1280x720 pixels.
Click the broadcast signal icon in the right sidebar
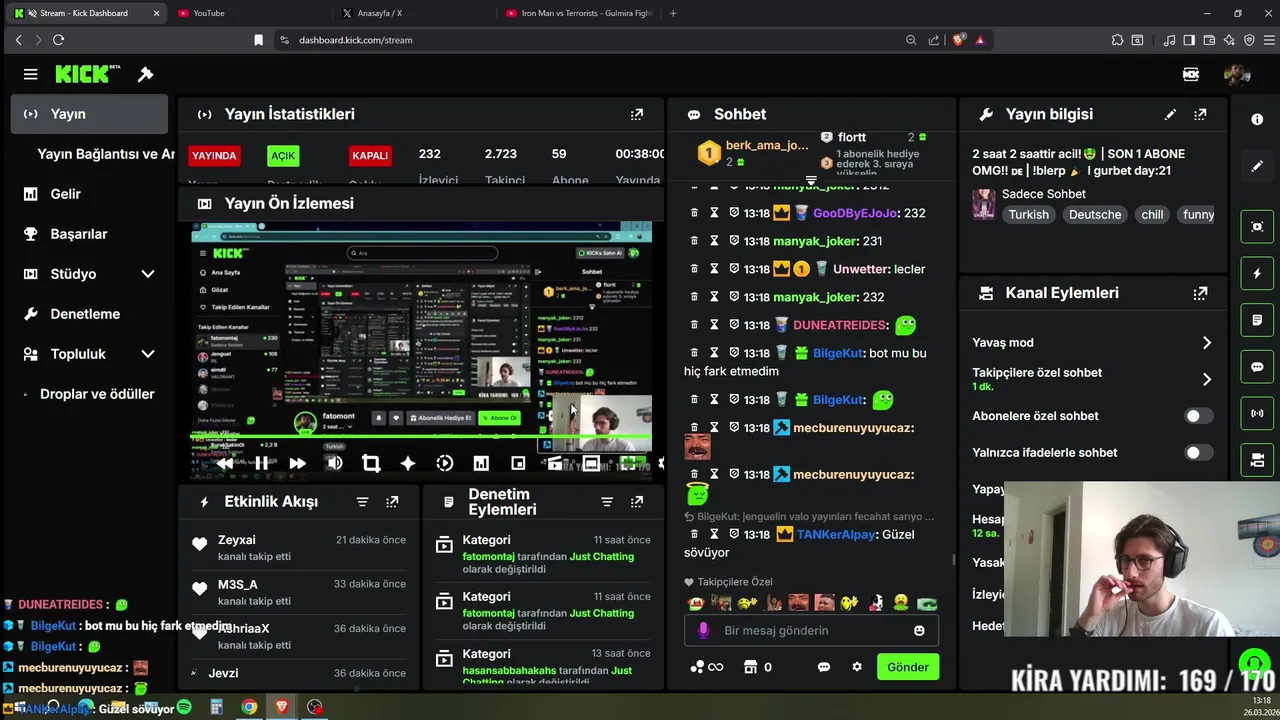click(x=1257, y=413)
